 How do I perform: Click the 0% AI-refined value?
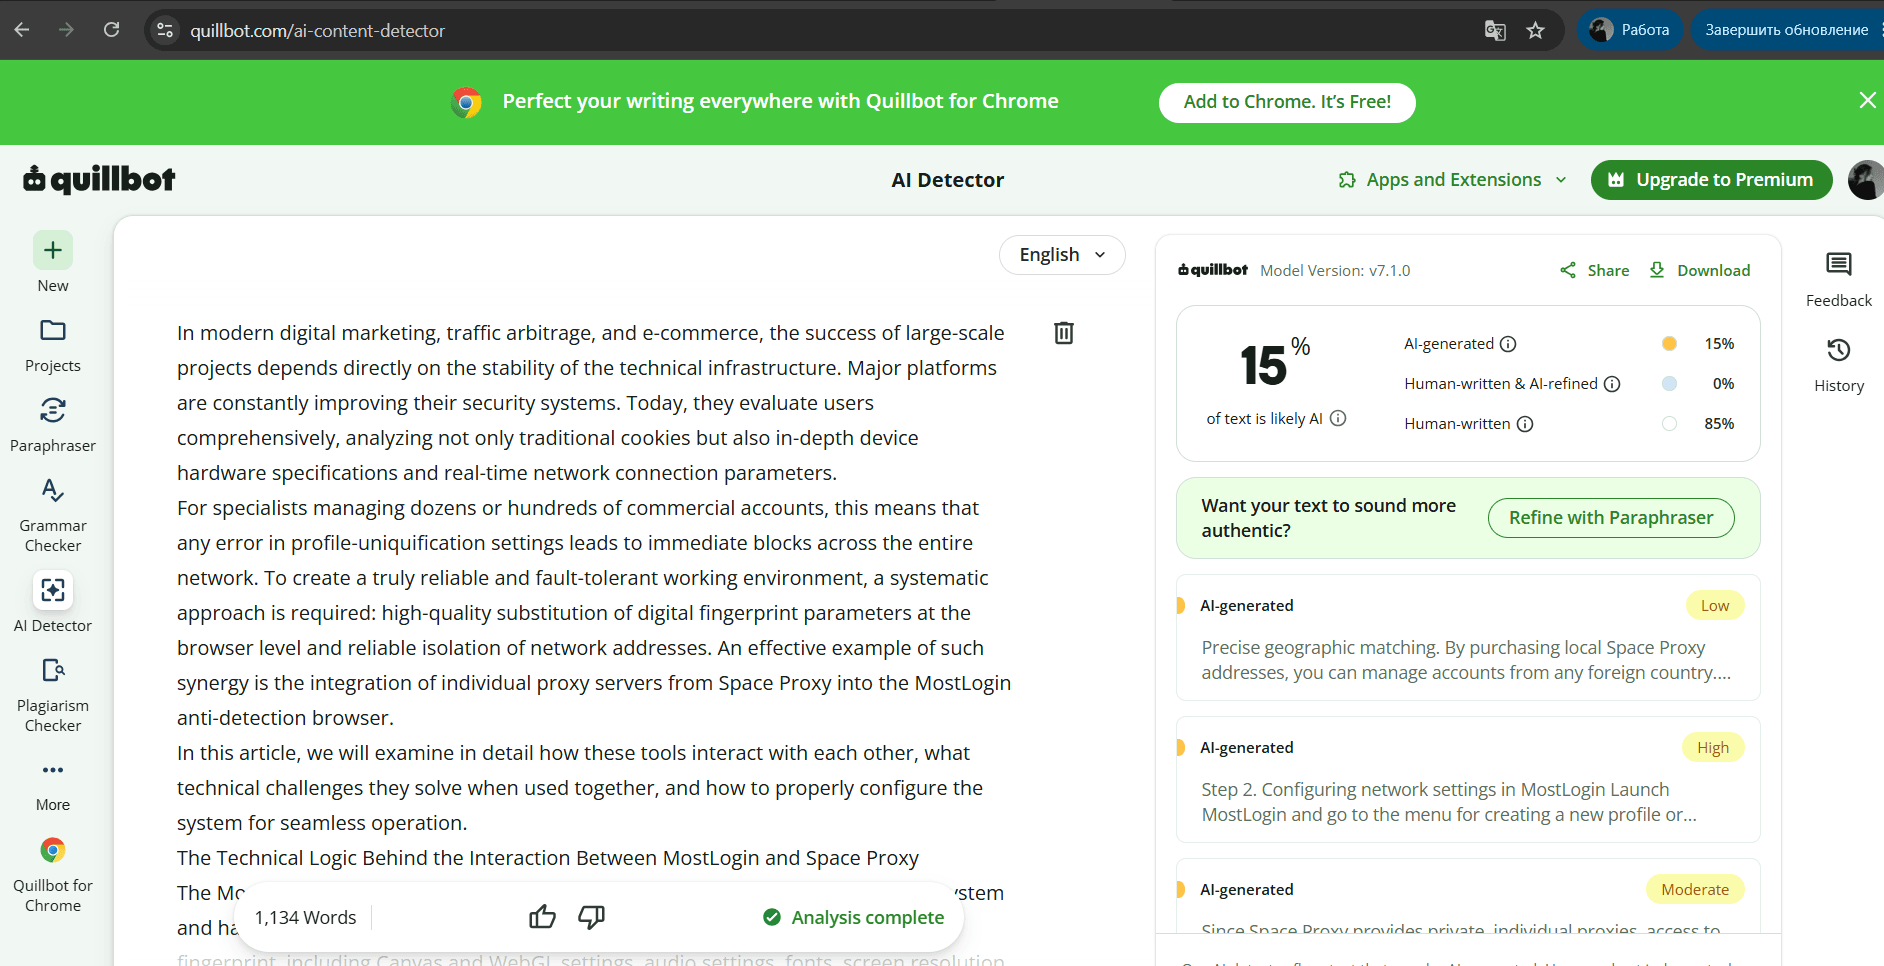tap(1723, 384)
